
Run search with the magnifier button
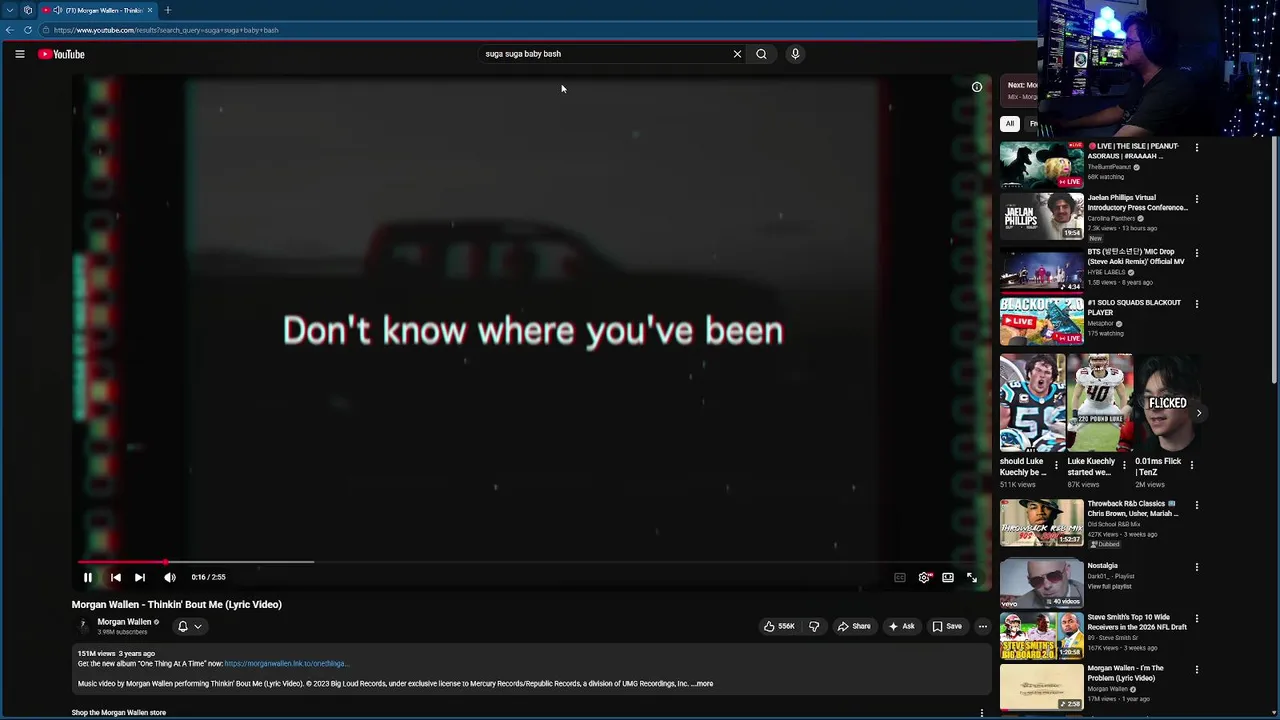tap(761, 54)
